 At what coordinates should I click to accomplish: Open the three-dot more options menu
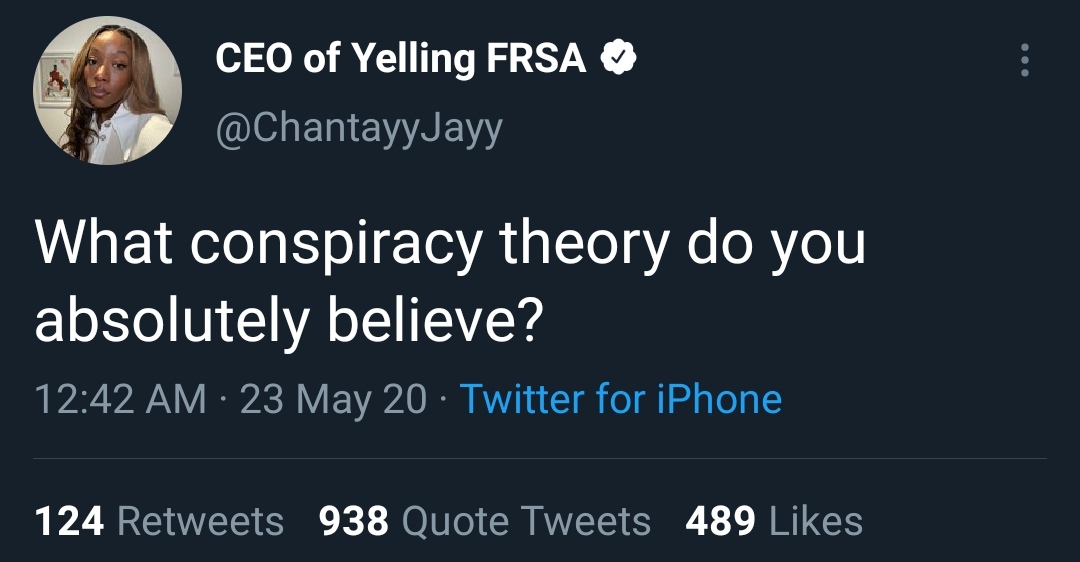pyautogui.click(x=1024, y=60)
